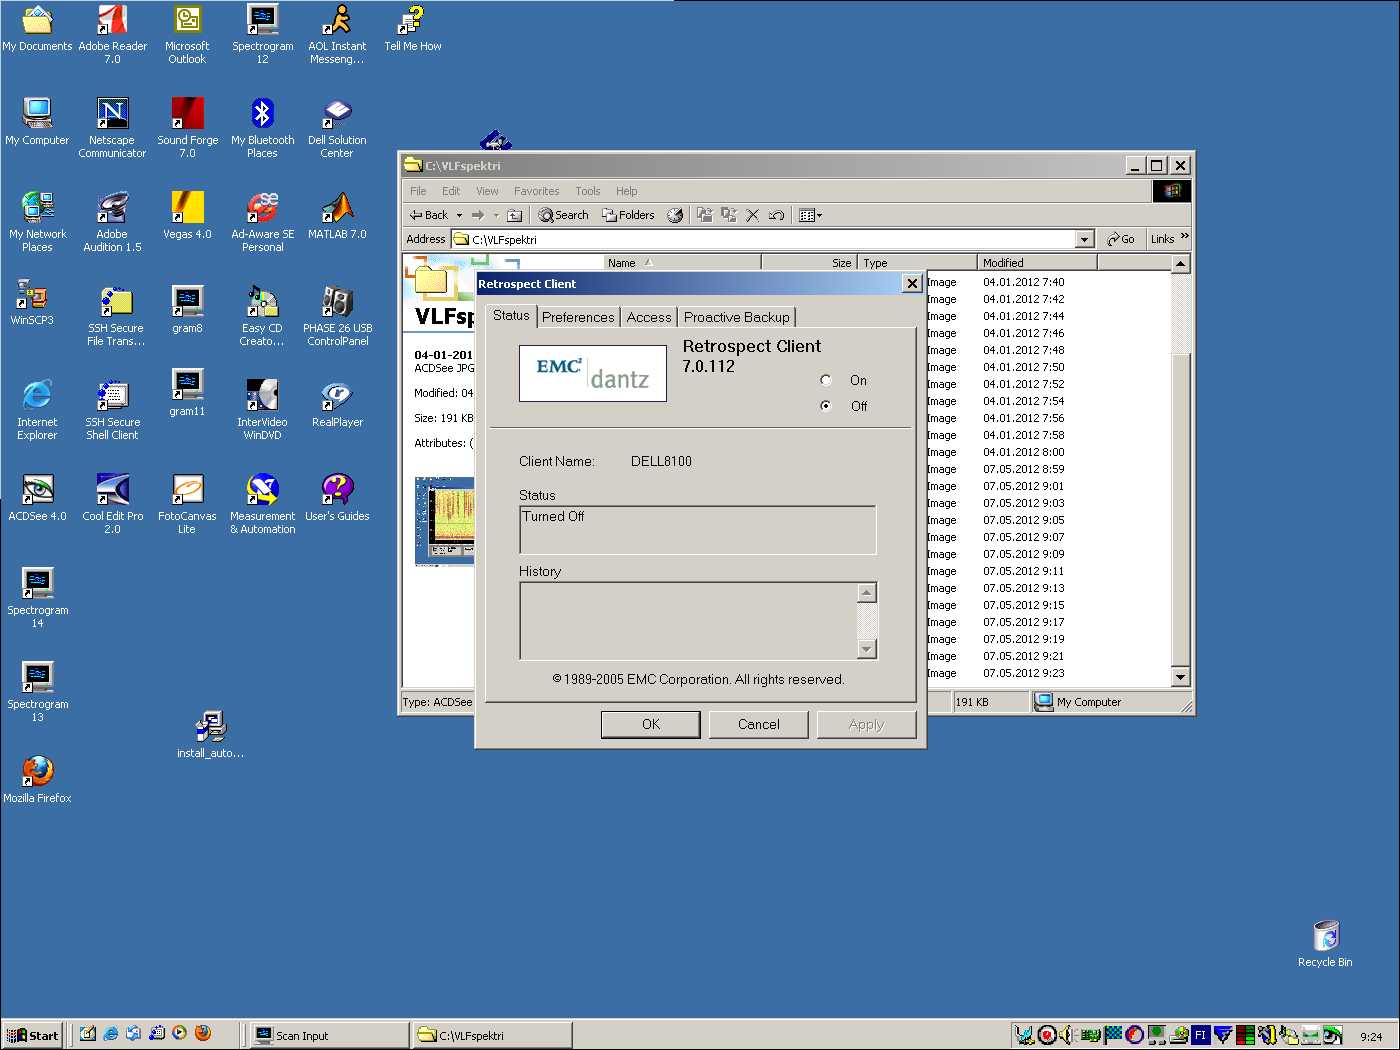
Task: Click the History box scroll down arrow
Action: click(x=867, y=650)
